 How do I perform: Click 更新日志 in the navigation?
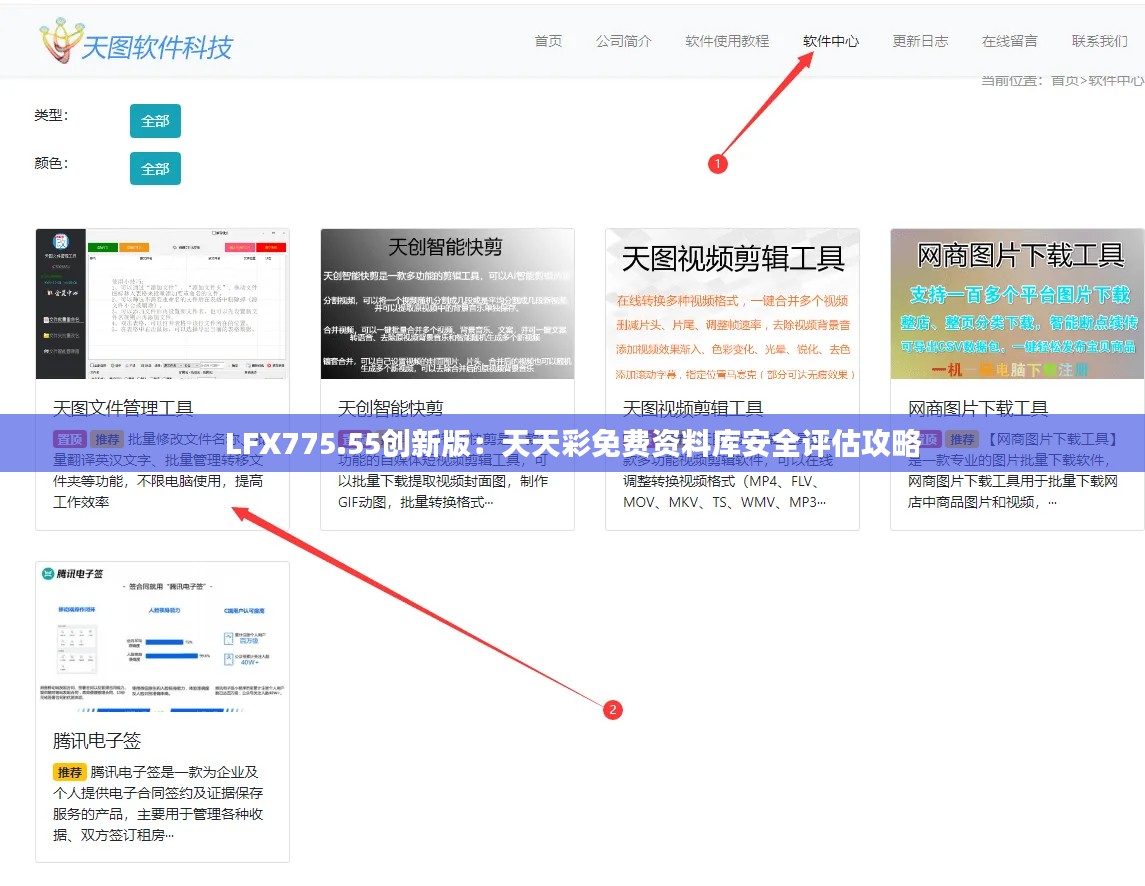pos(920,41)
